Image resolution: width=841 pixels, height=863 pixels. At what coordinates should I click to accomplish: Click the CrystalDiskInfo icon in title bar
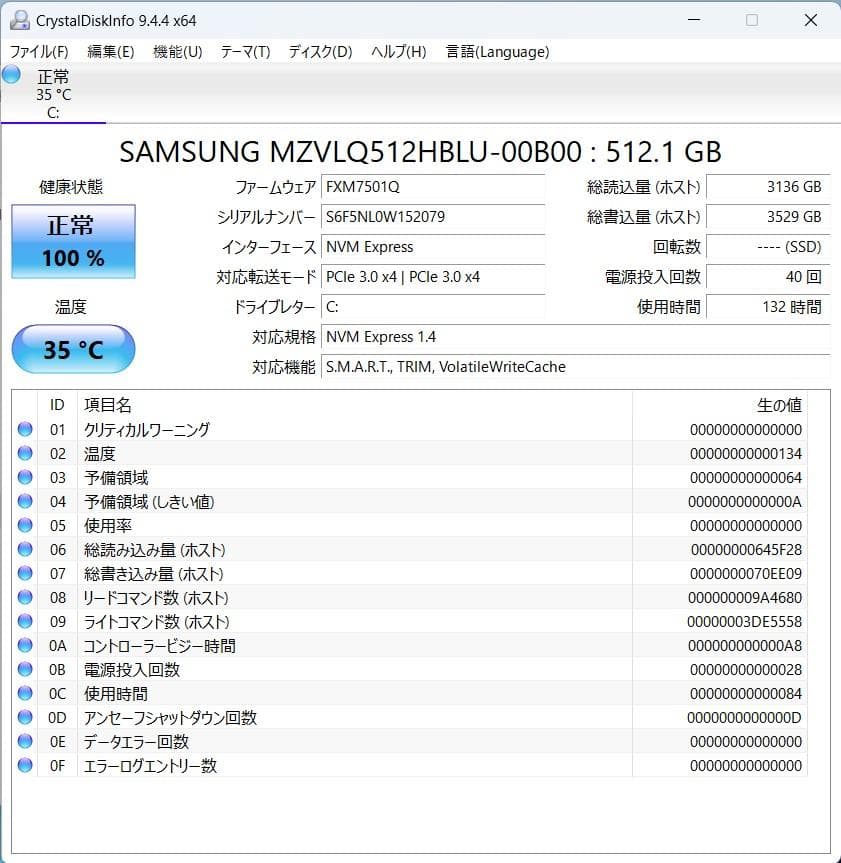21,19
